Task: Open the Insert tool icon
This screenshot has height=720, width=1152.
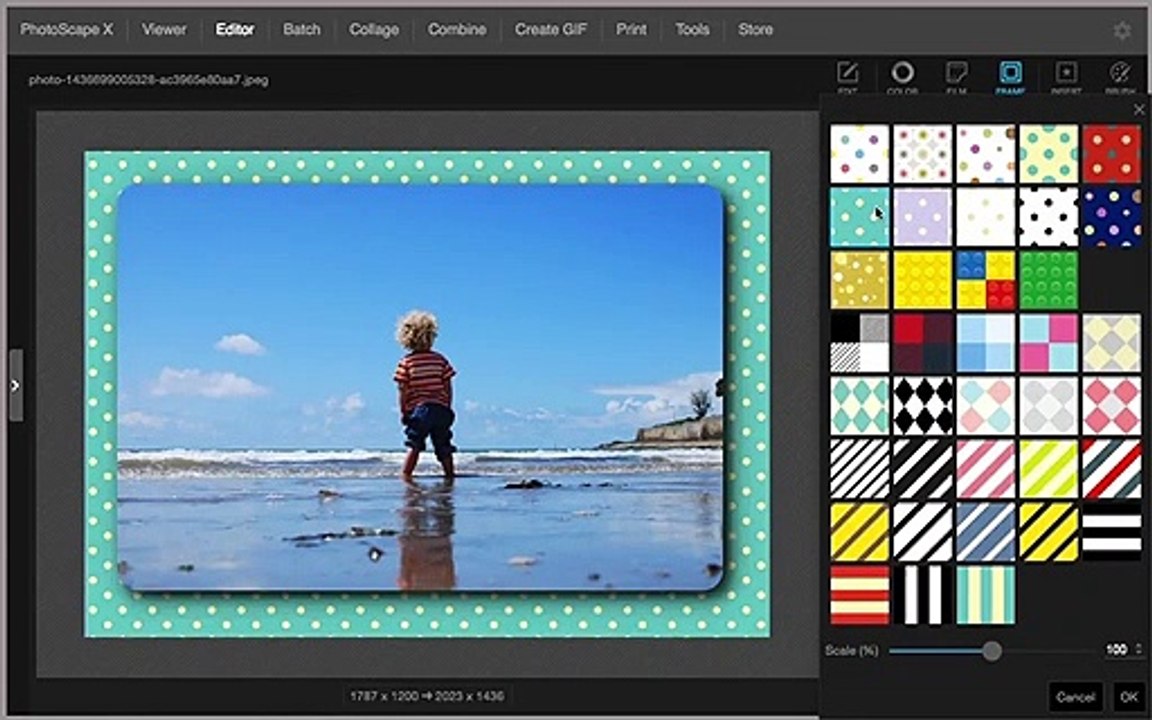Action: click(x=1065, y=73)
